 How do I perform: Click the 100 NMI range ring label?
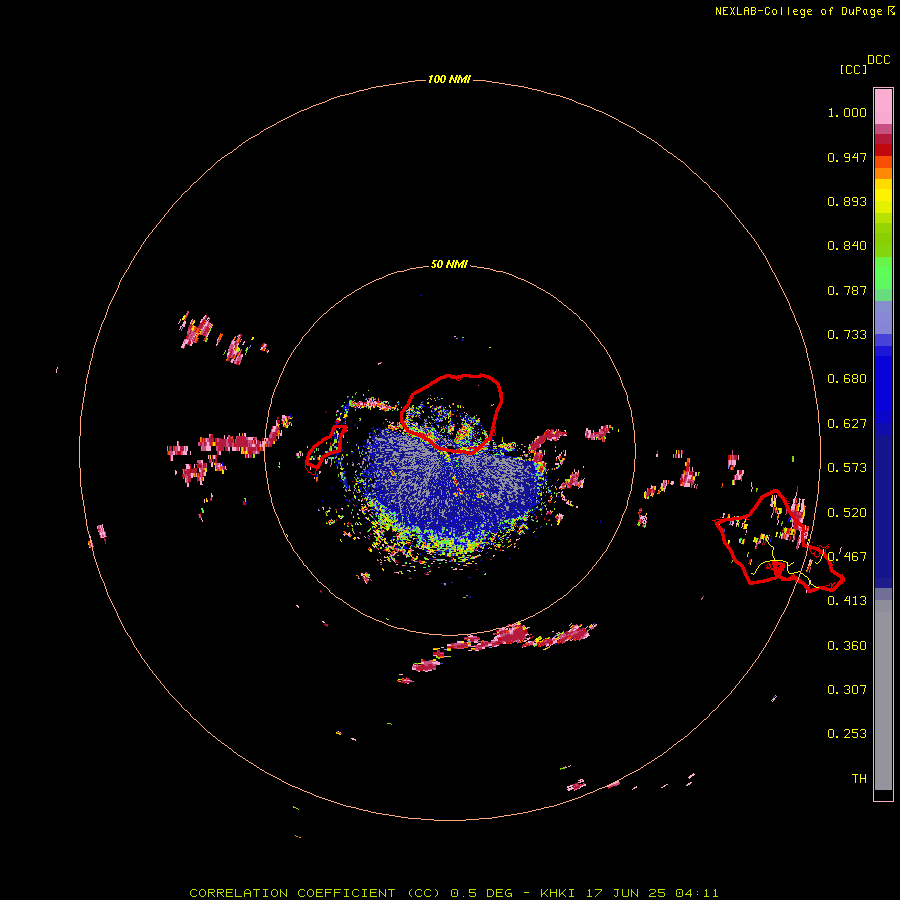point(449,79)
